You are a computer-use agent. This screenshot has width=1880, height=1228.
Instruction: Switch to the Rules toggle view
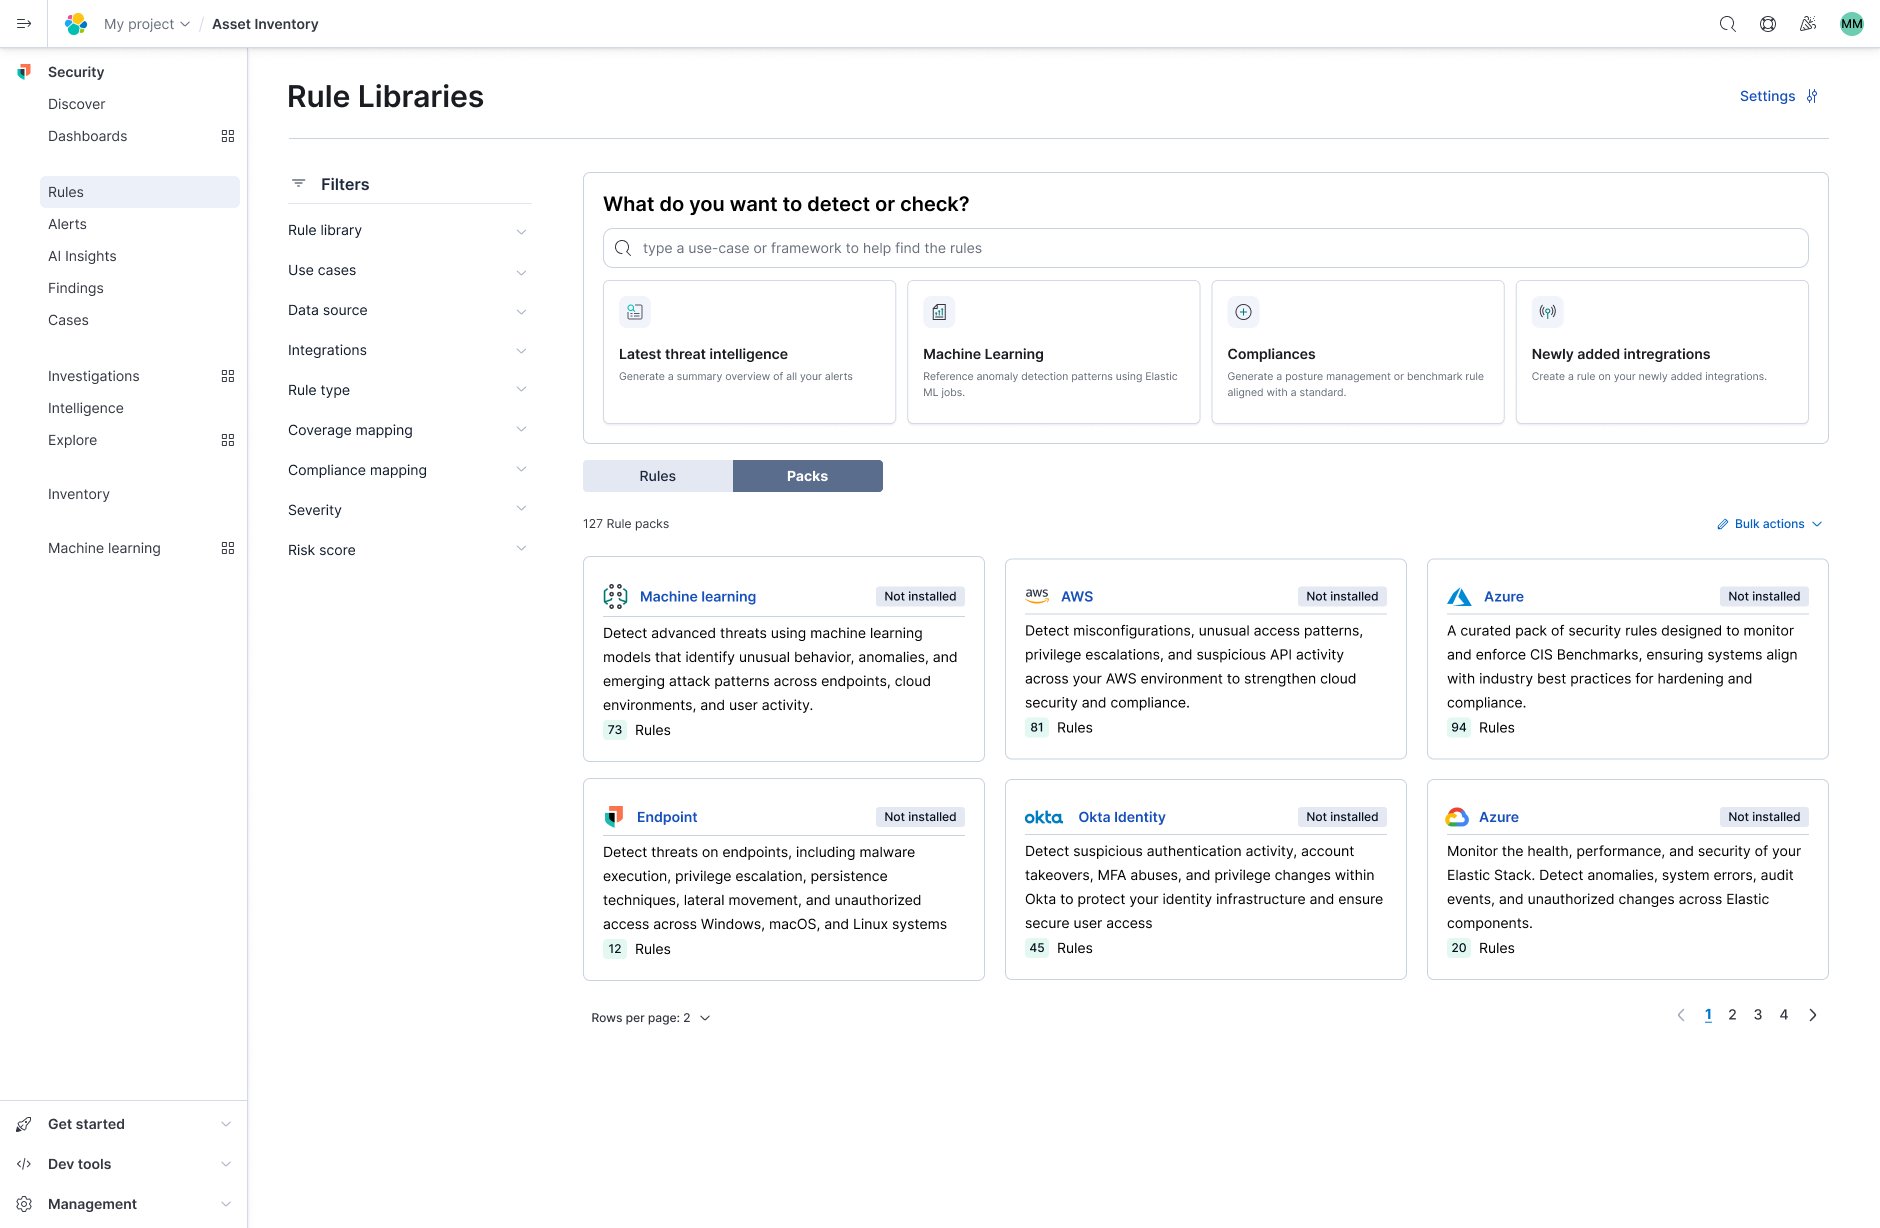click(x=657, y=476)
